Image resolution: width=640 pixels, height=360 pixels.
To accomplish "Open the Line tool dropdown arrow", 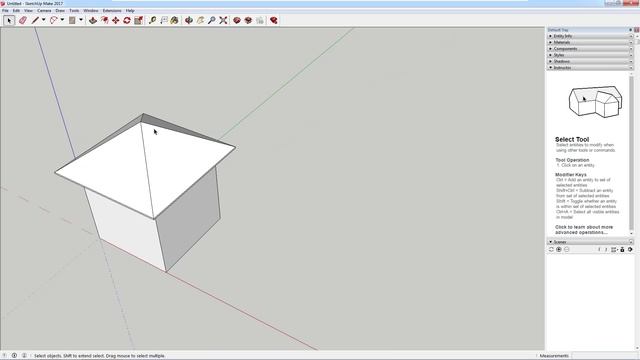I will (x=43, y=20).
